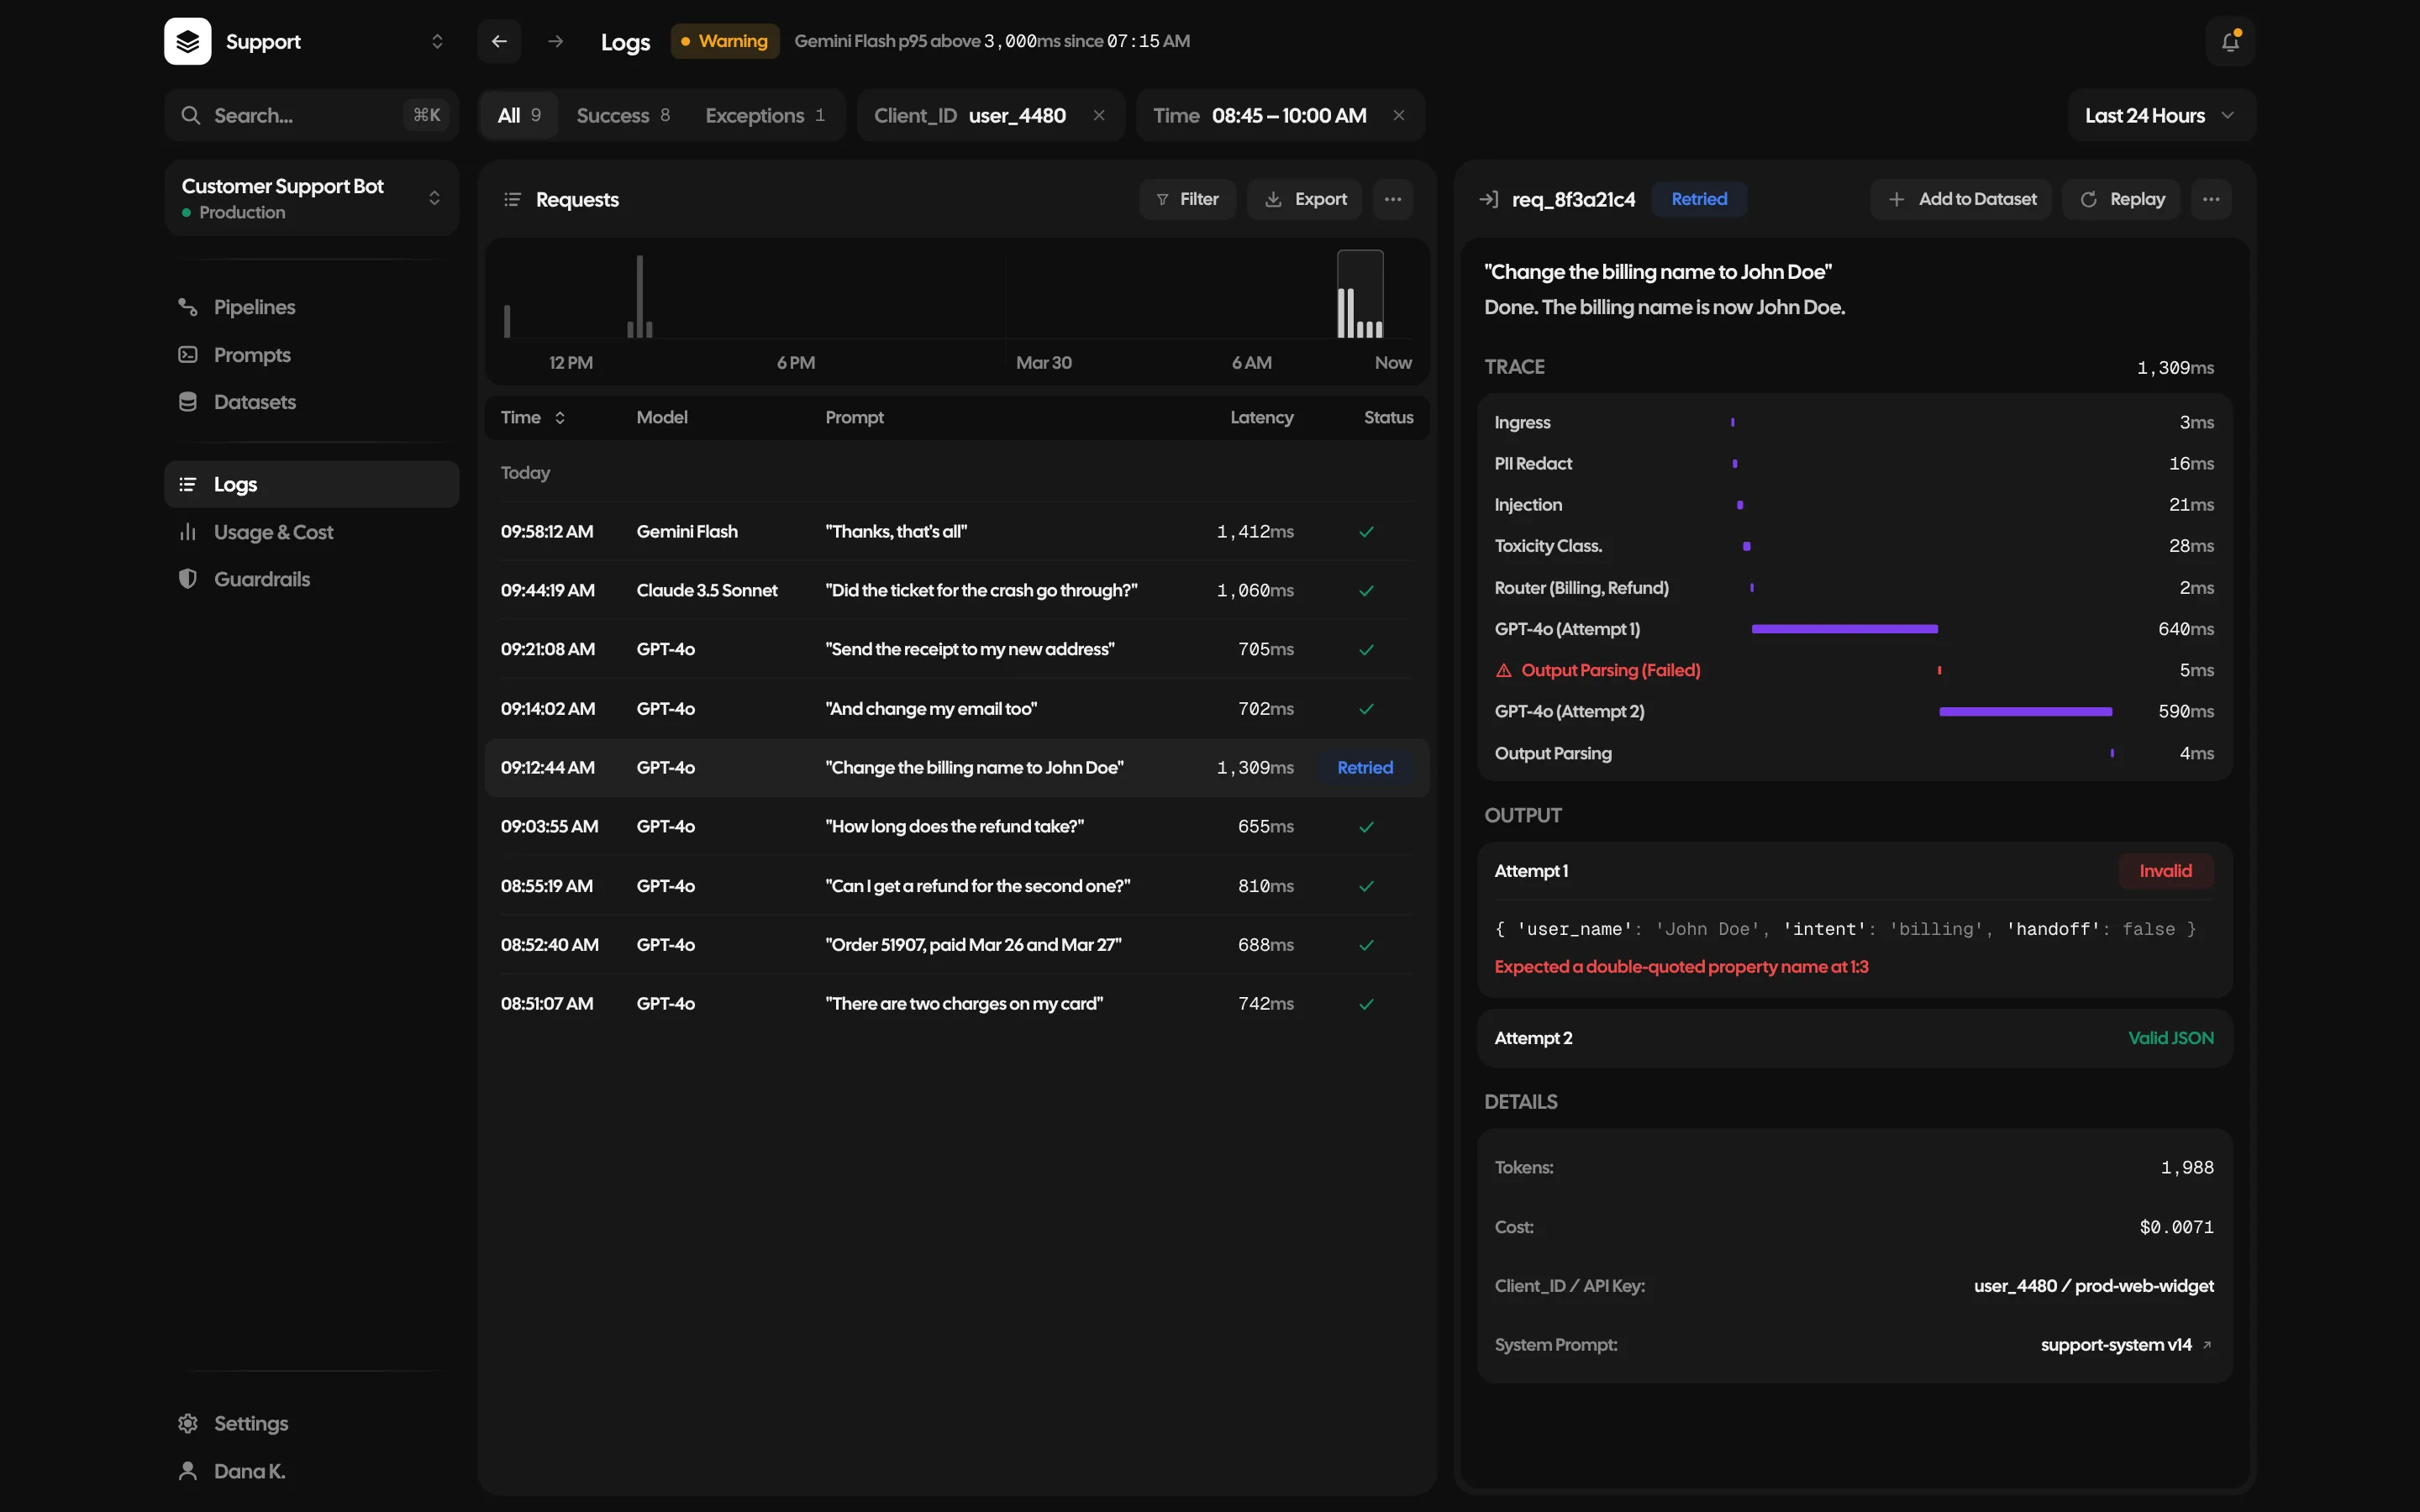Switch to the Exceptions tab
This screenshot has width=2420, height=1512.
click(x=765, y=115)
